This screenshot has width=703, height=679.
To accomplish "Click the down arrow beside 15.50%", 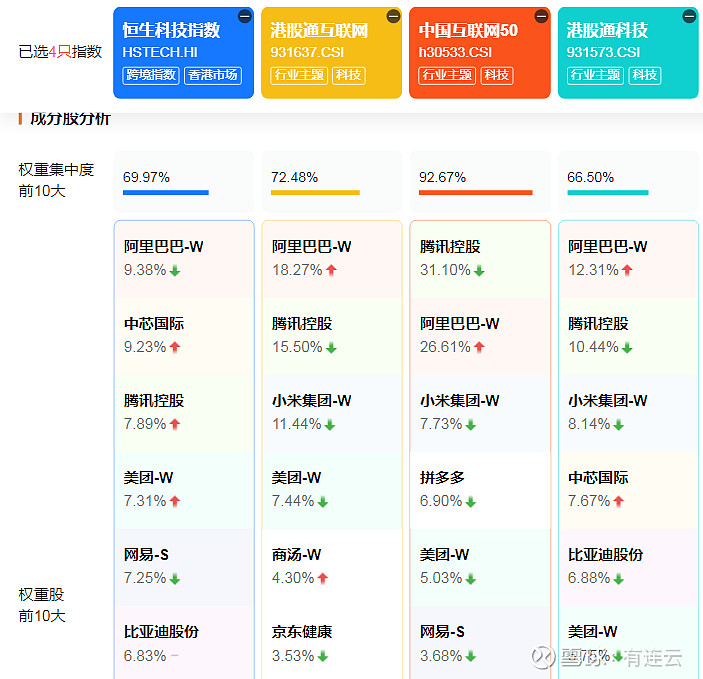I will click(331, 348).
